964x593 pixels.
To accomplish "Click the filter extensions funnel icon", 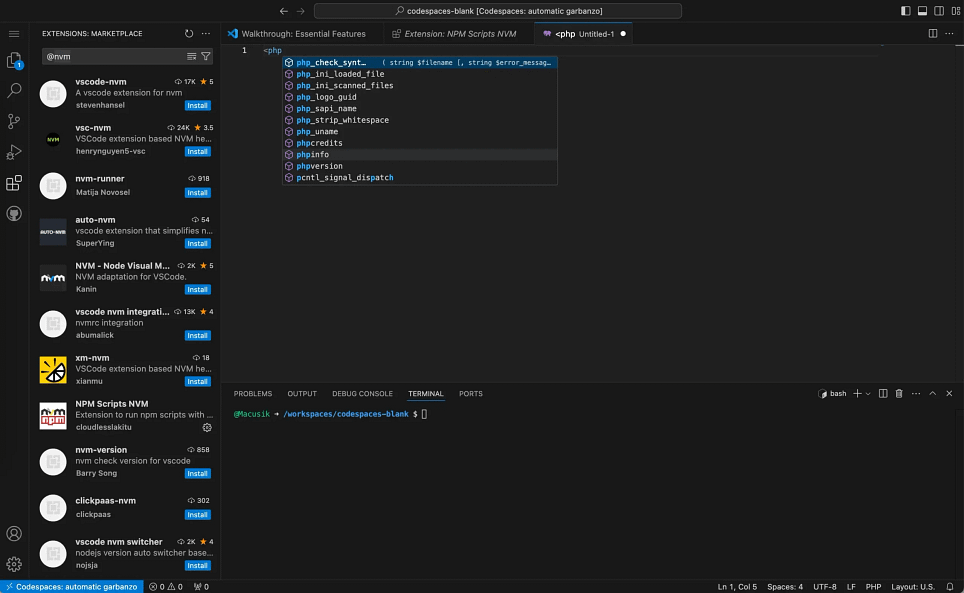I will point(205,57).
